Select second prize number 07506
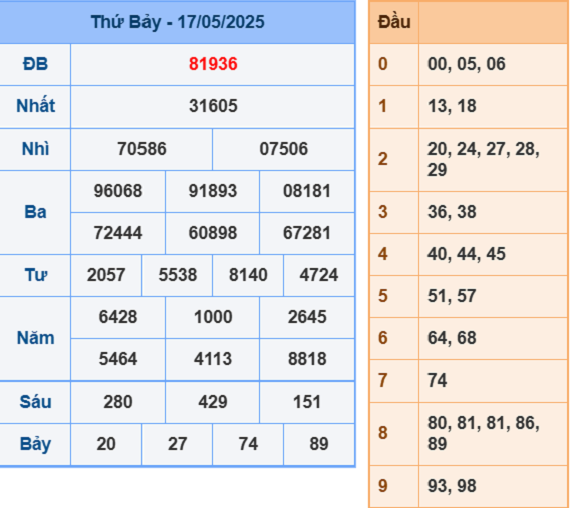 click(x=284, y=149)
